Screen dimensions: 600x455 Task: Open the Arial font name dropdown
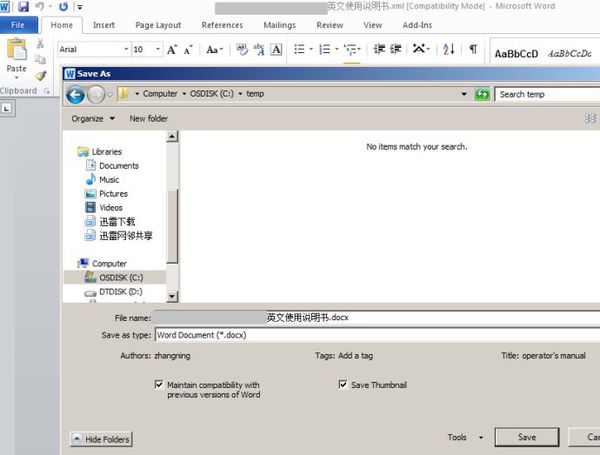coord(126,49)
